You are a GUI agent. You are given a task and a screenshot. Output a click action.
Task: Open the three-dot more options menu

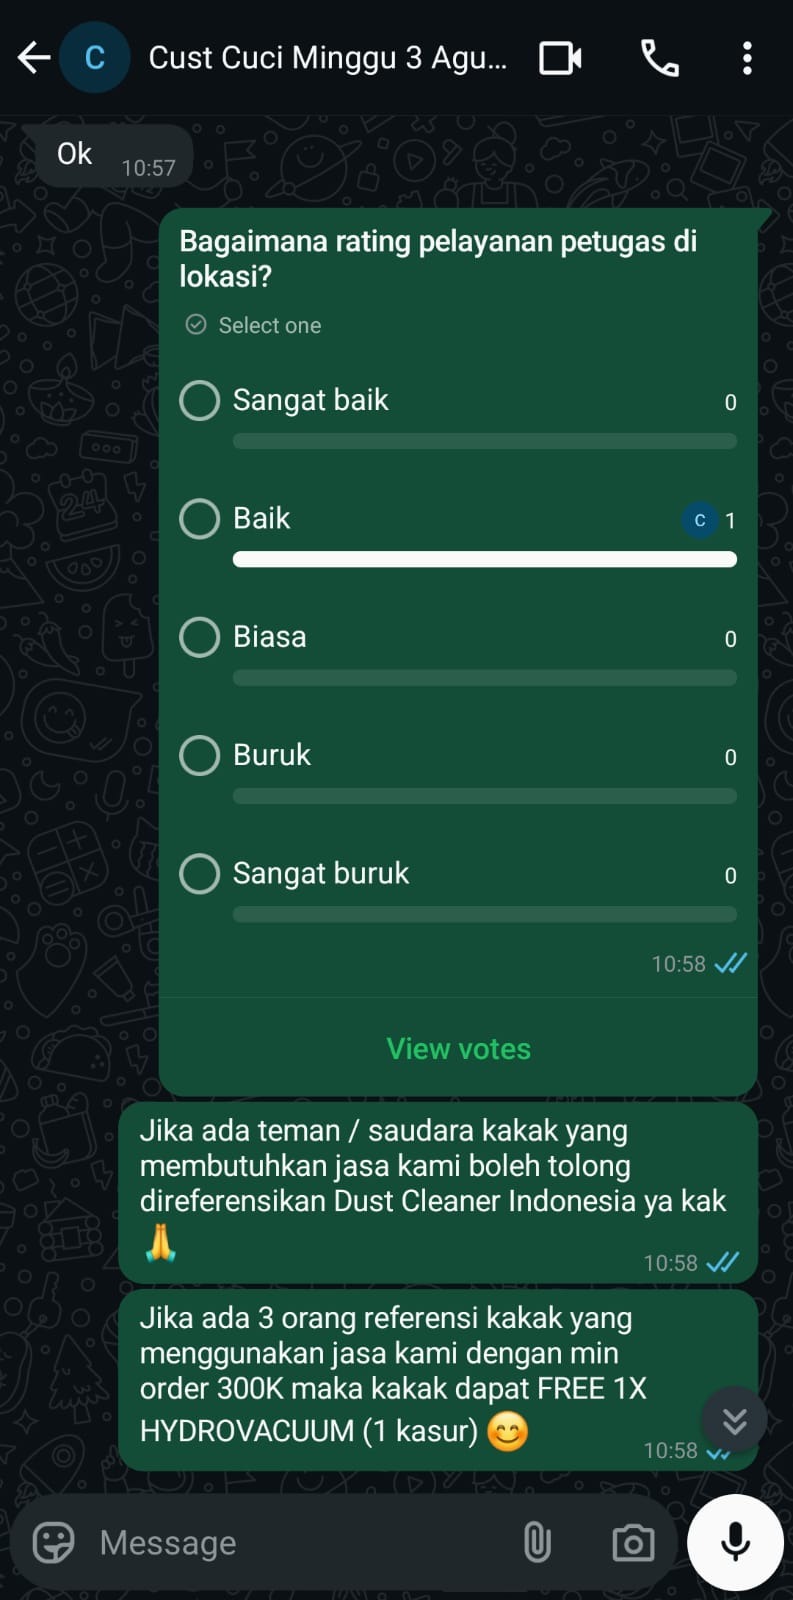click(x=747, y=58)
